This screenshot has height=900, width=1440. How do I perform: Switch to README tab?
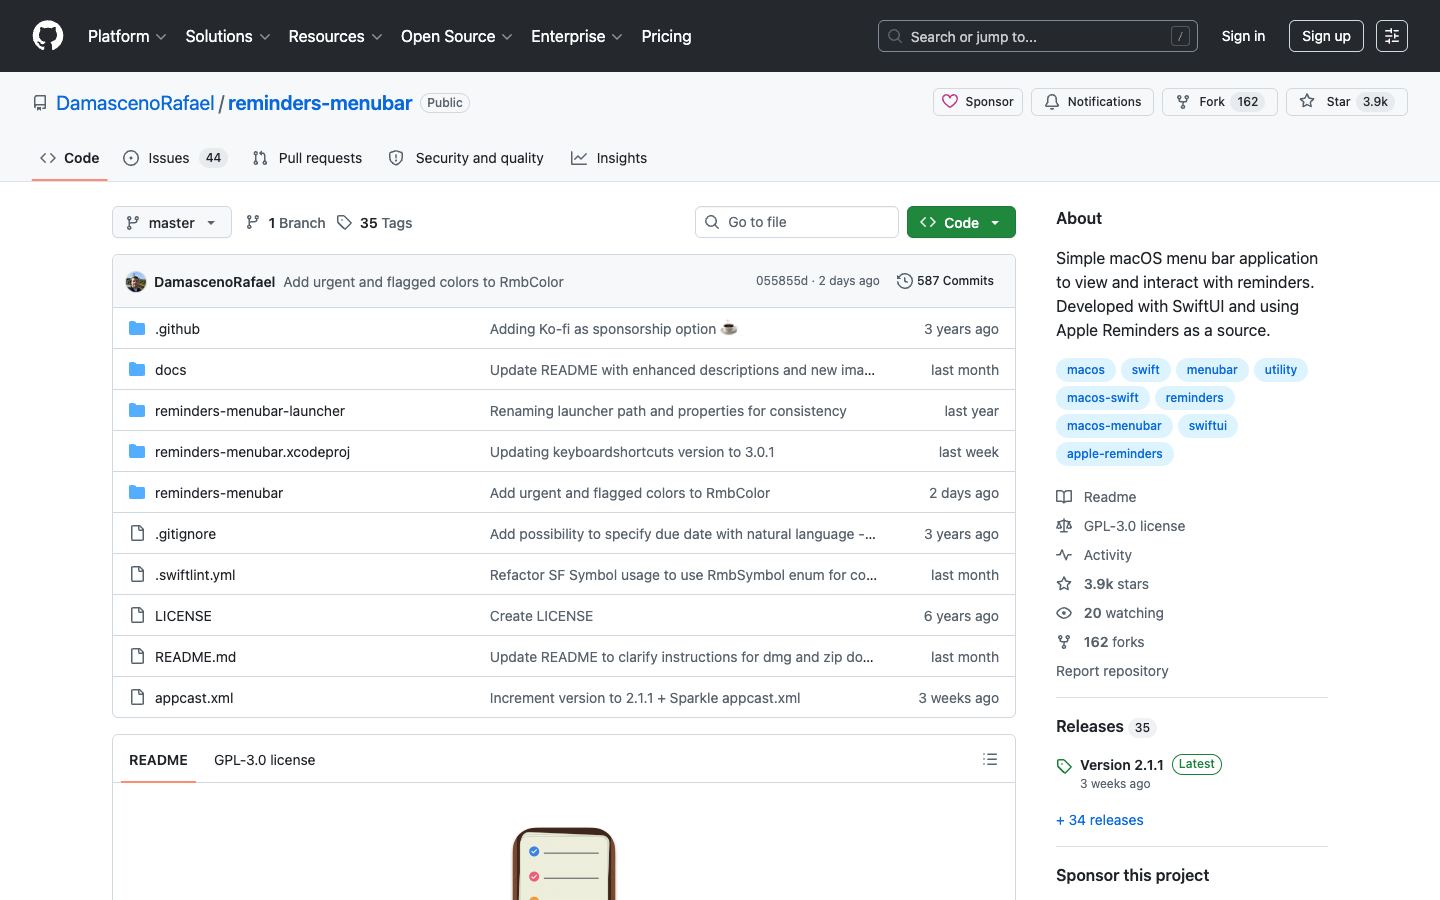coord(158,760)
